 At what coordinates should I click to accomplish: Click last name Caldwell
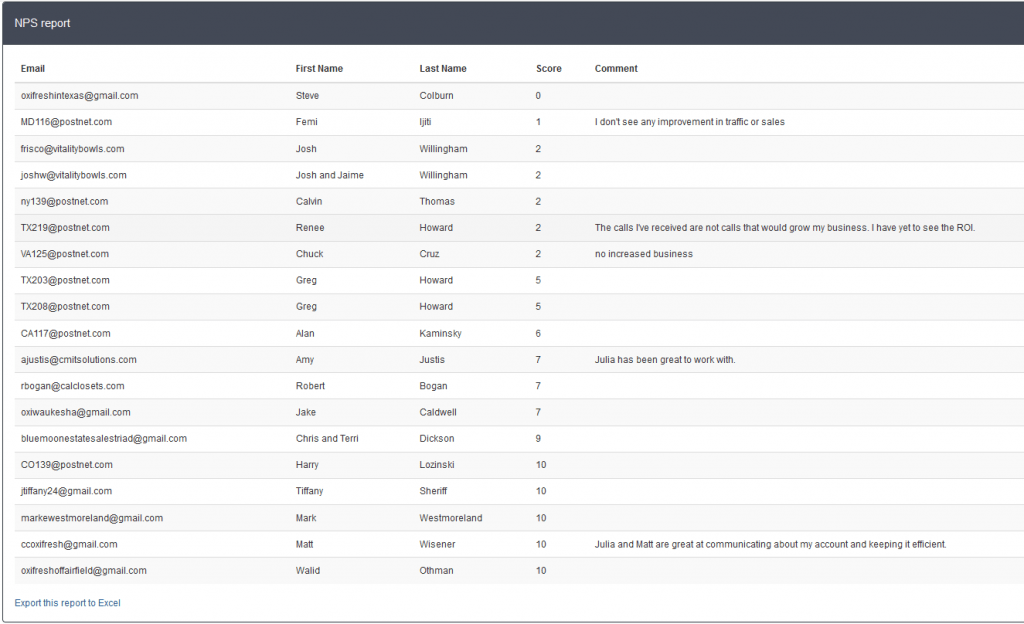click(438, 413)
